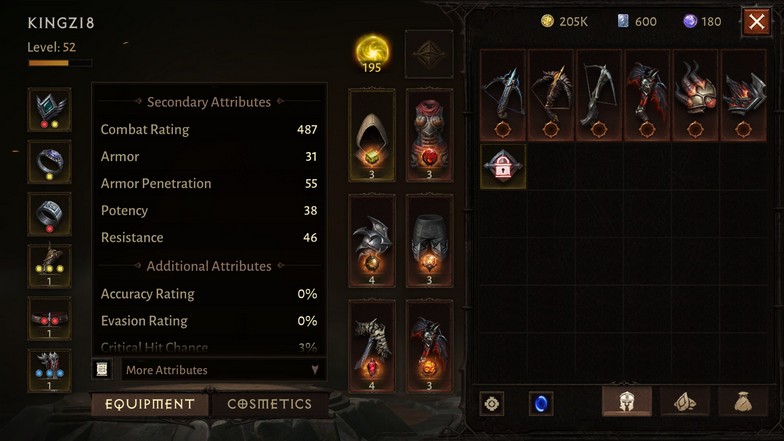Open the gear target filter button
Viewport: 784px width, 441px height.
tap(492, 404)
